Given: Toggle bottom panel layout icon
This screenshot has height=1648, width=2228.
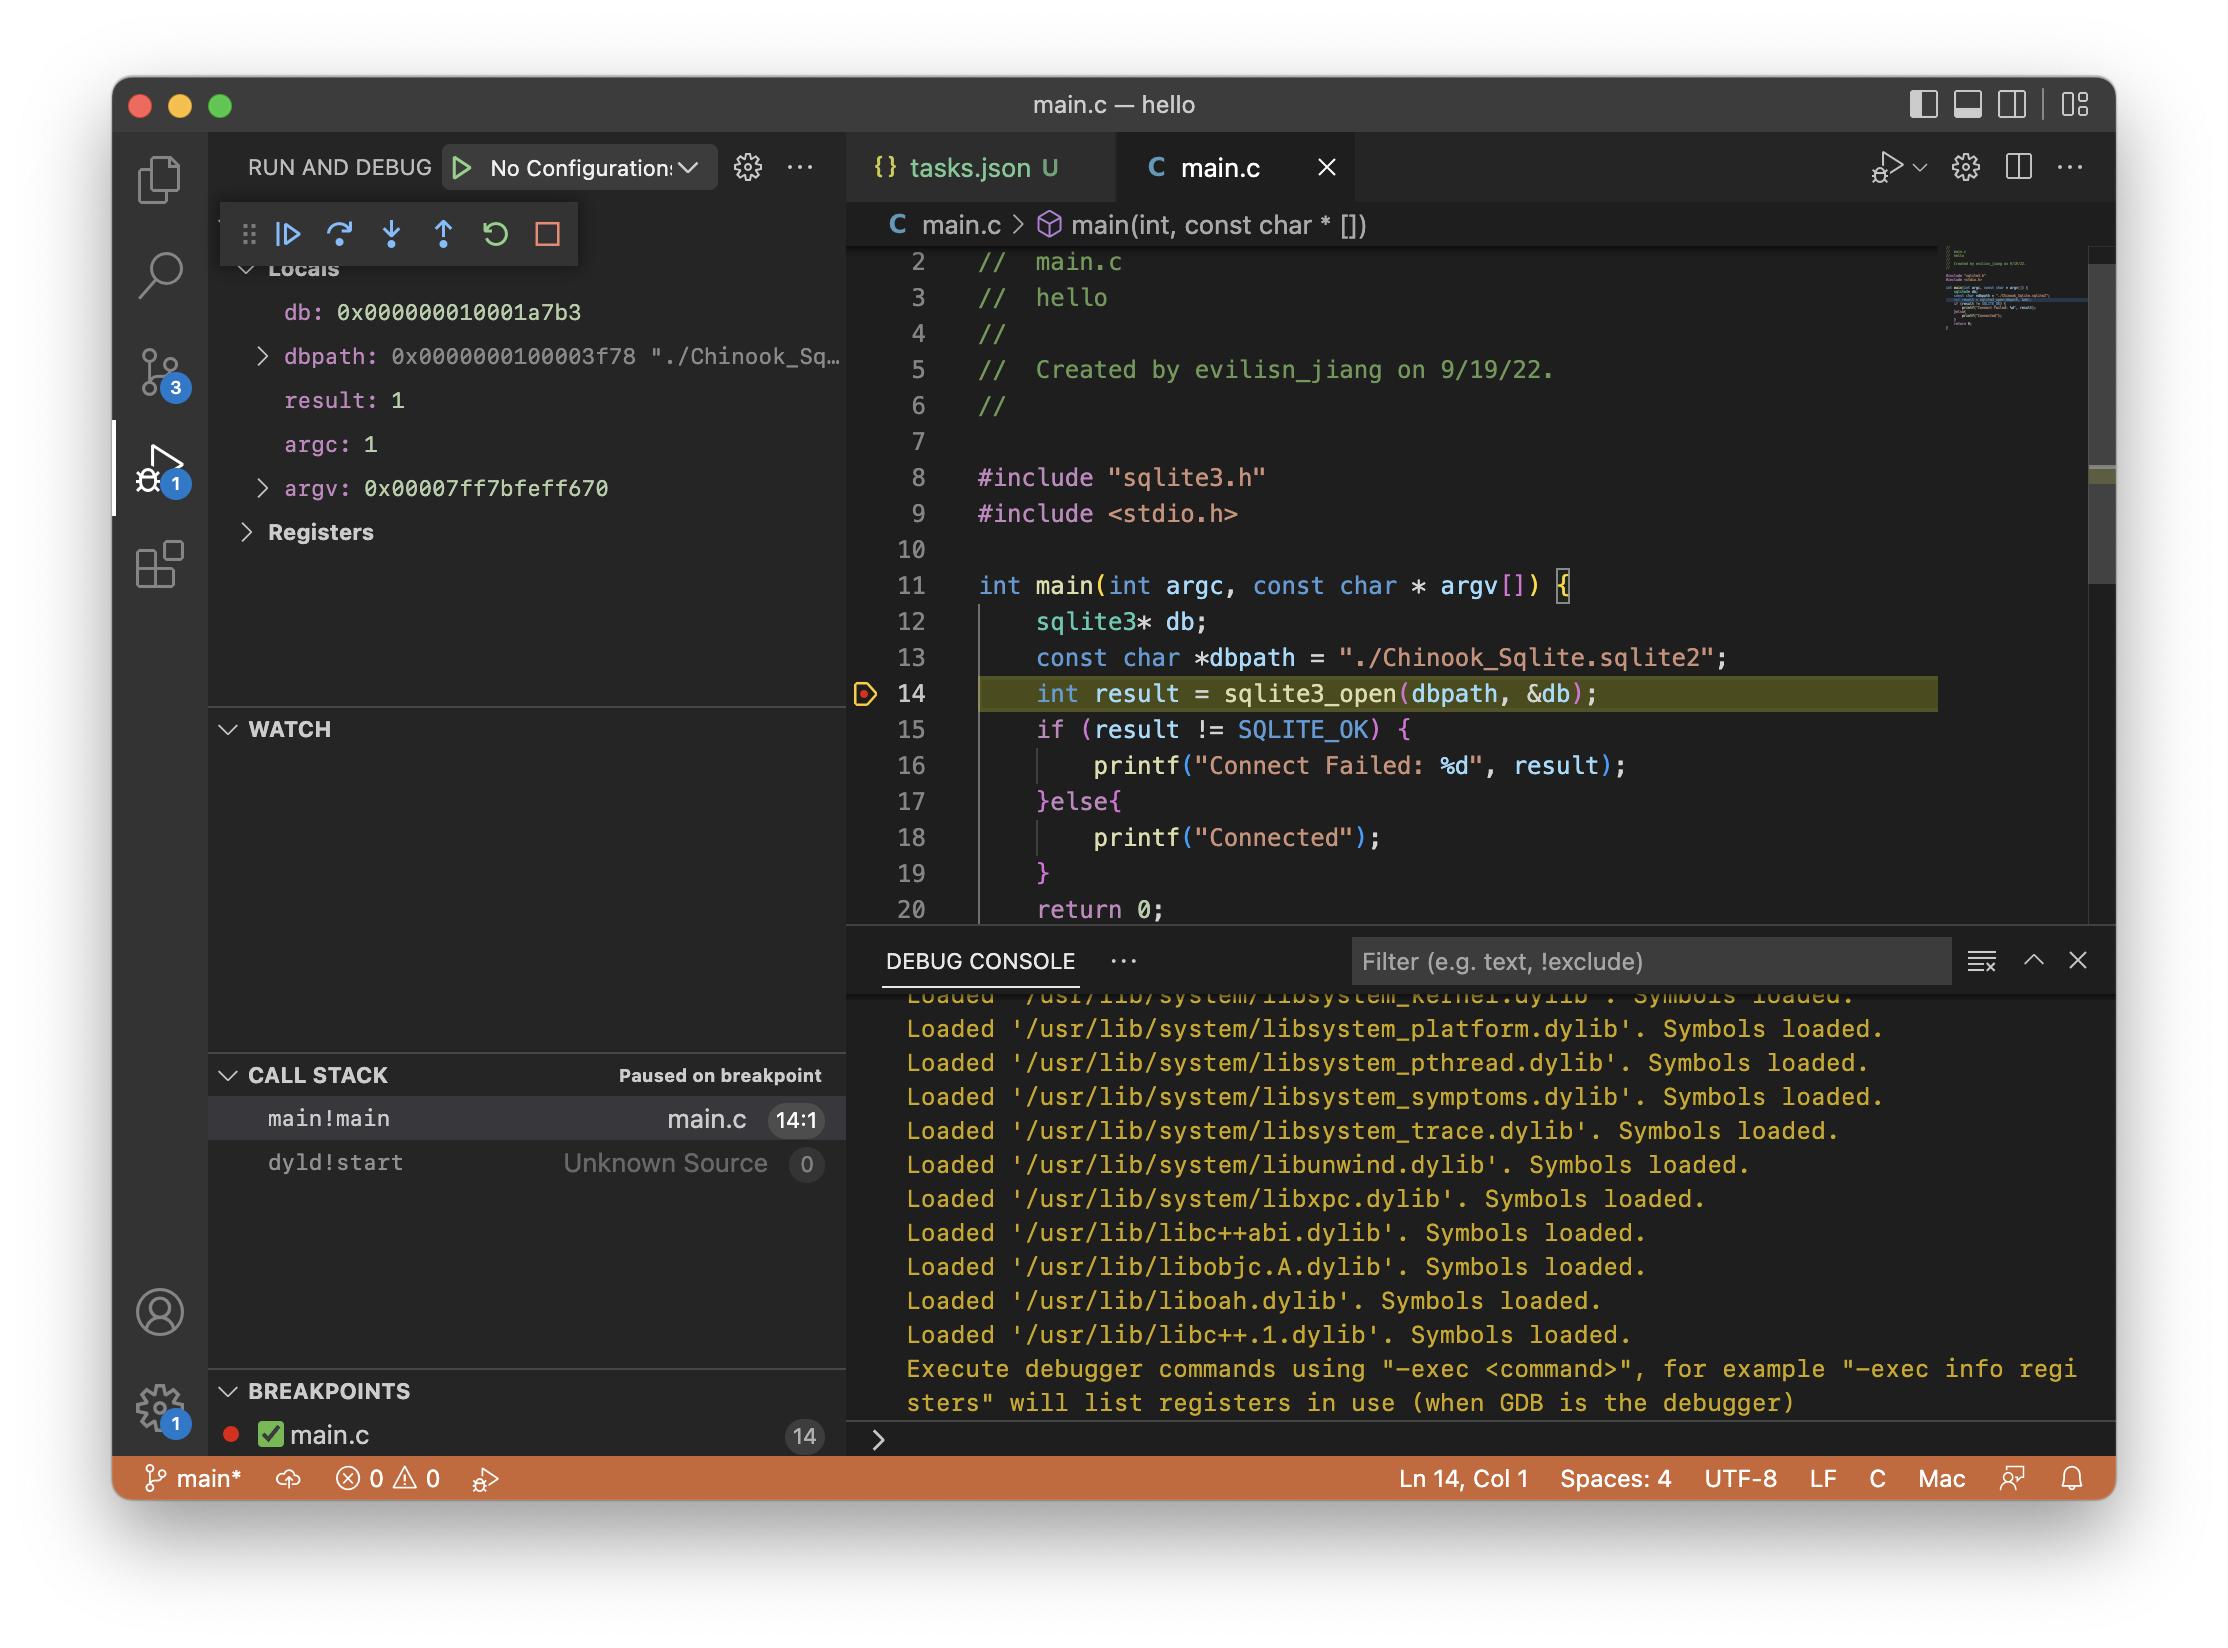Looking at the screenshot, I should [x=1968, y=105].
